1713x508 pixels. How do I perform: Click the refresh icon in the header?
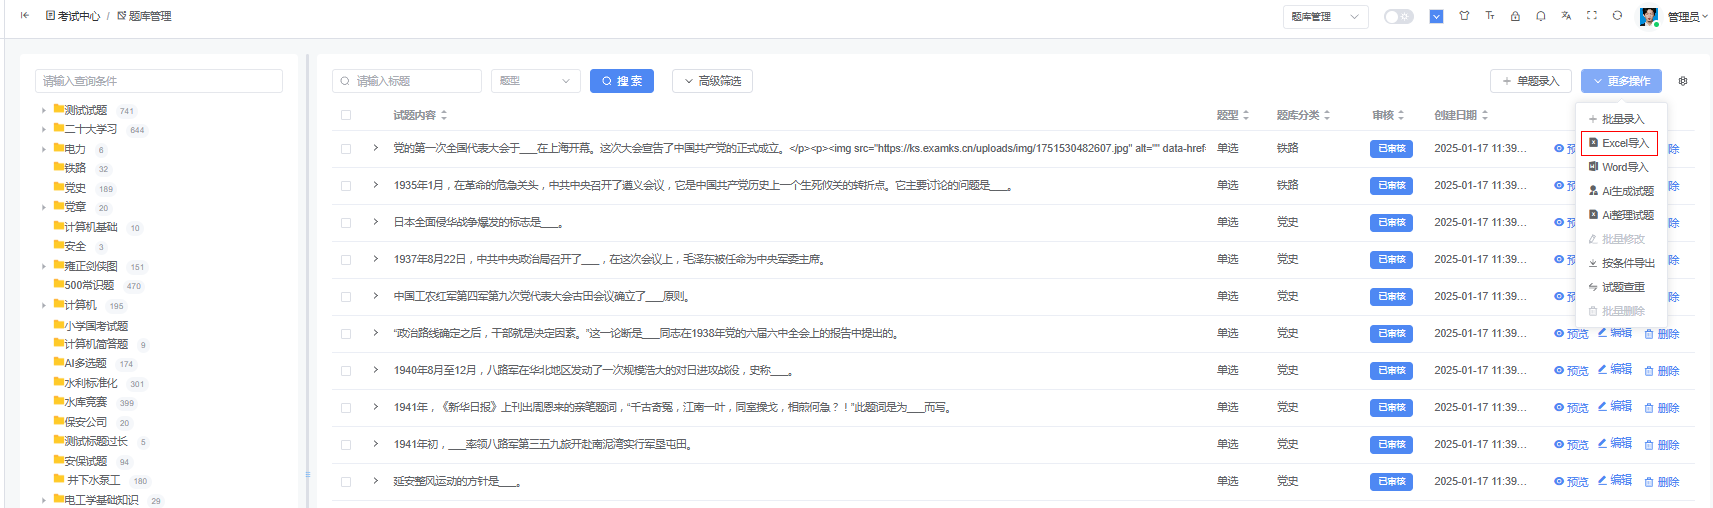click(1617, 16)
